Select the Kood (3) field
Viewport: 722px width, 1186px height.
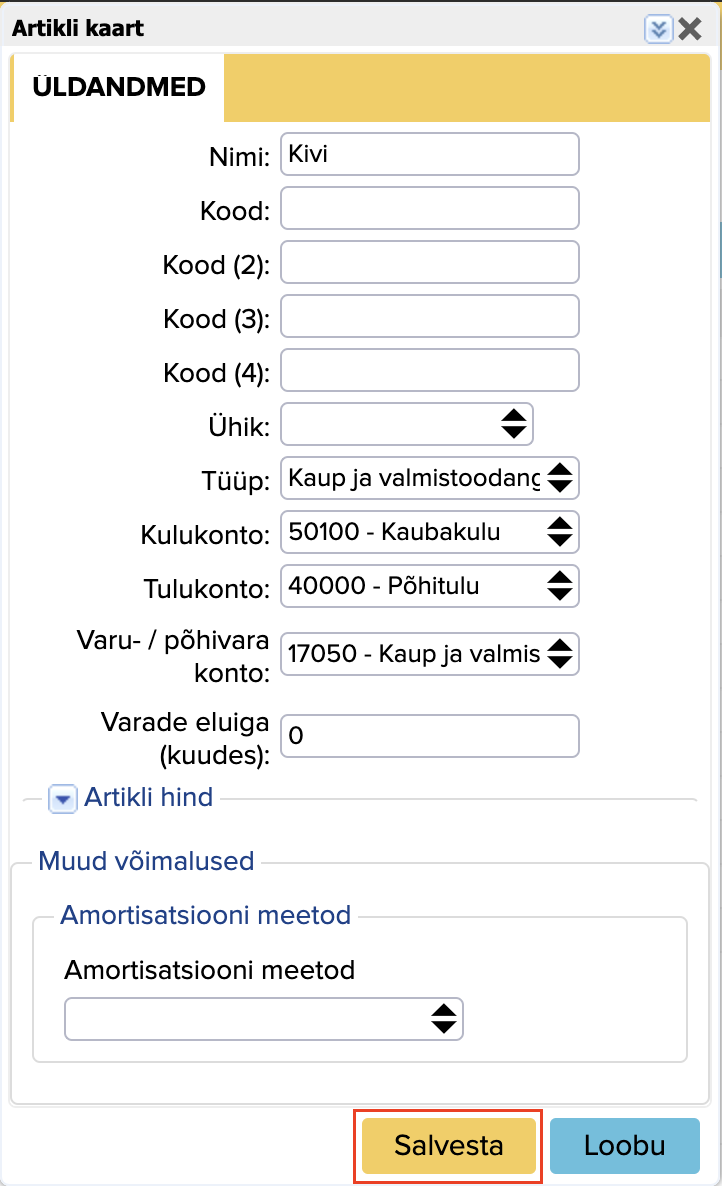(x=430, y=316)
